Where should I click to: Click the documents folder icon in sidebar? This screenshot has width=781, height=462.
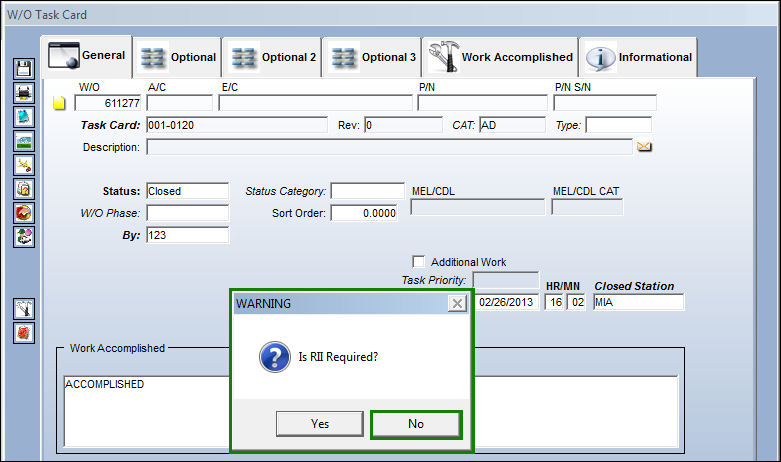coord(24,189)
